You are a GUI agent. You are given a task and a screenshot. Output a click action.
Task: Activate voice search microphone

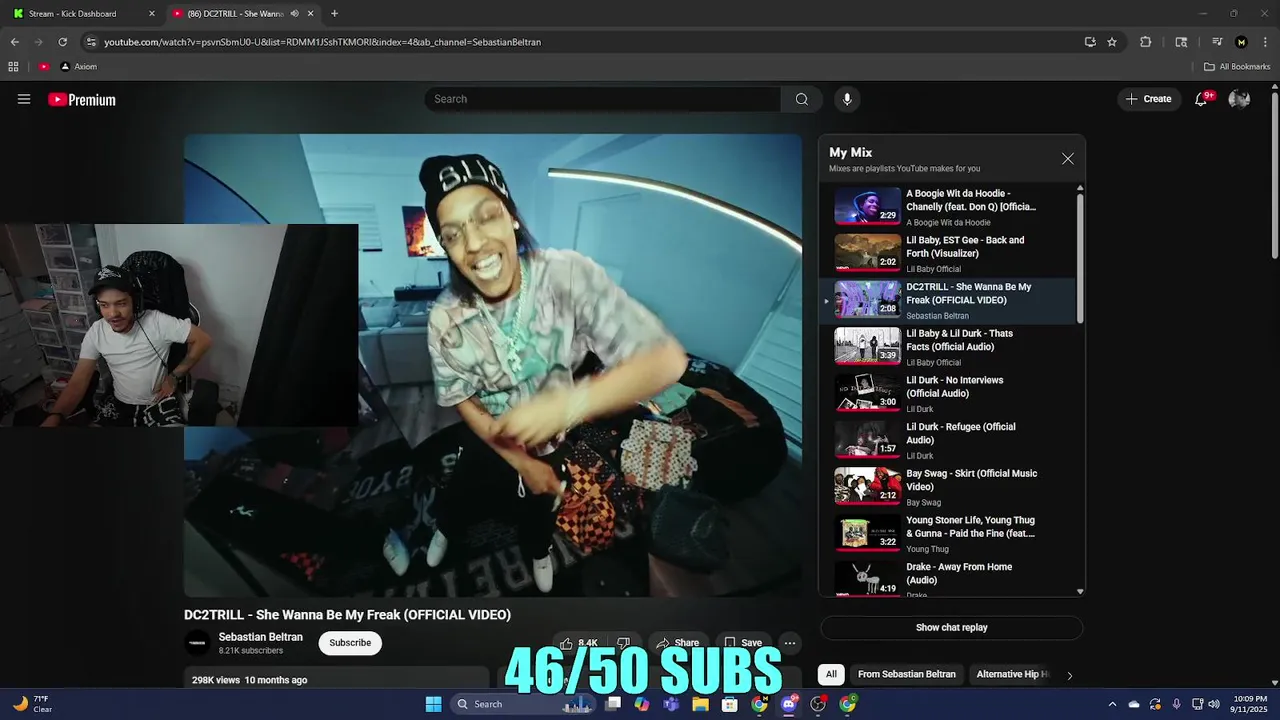point(847,99)
